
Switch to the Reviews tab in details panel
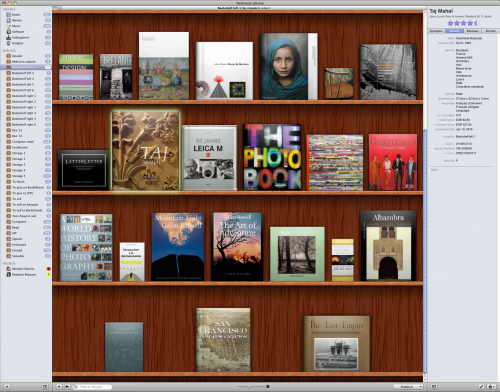coord(472,31)
